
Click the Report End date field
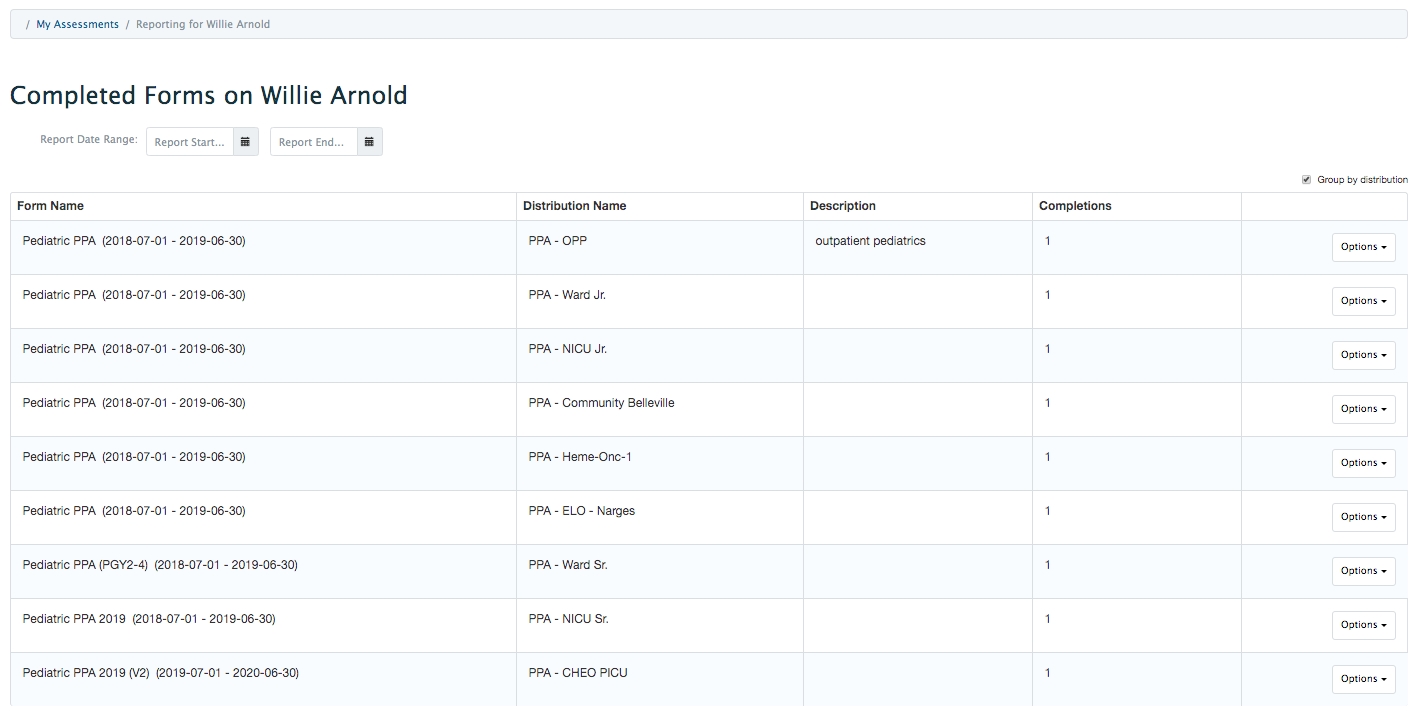click(314, 142)
